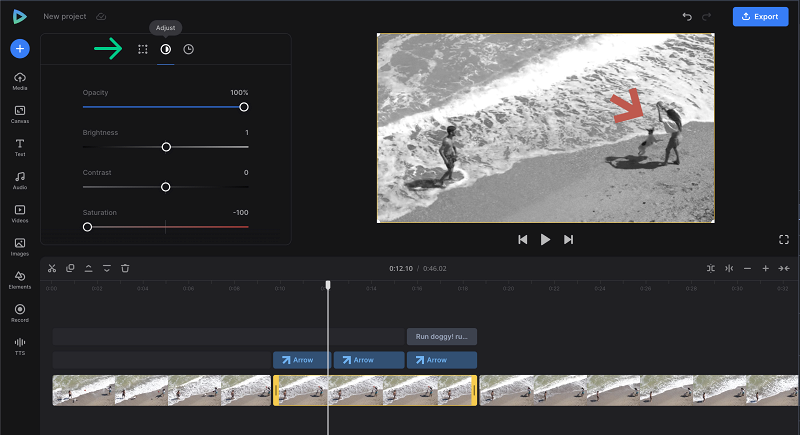This screenshot has height=435, width=800.
Task: Move selected layer down
Action: 107,268
